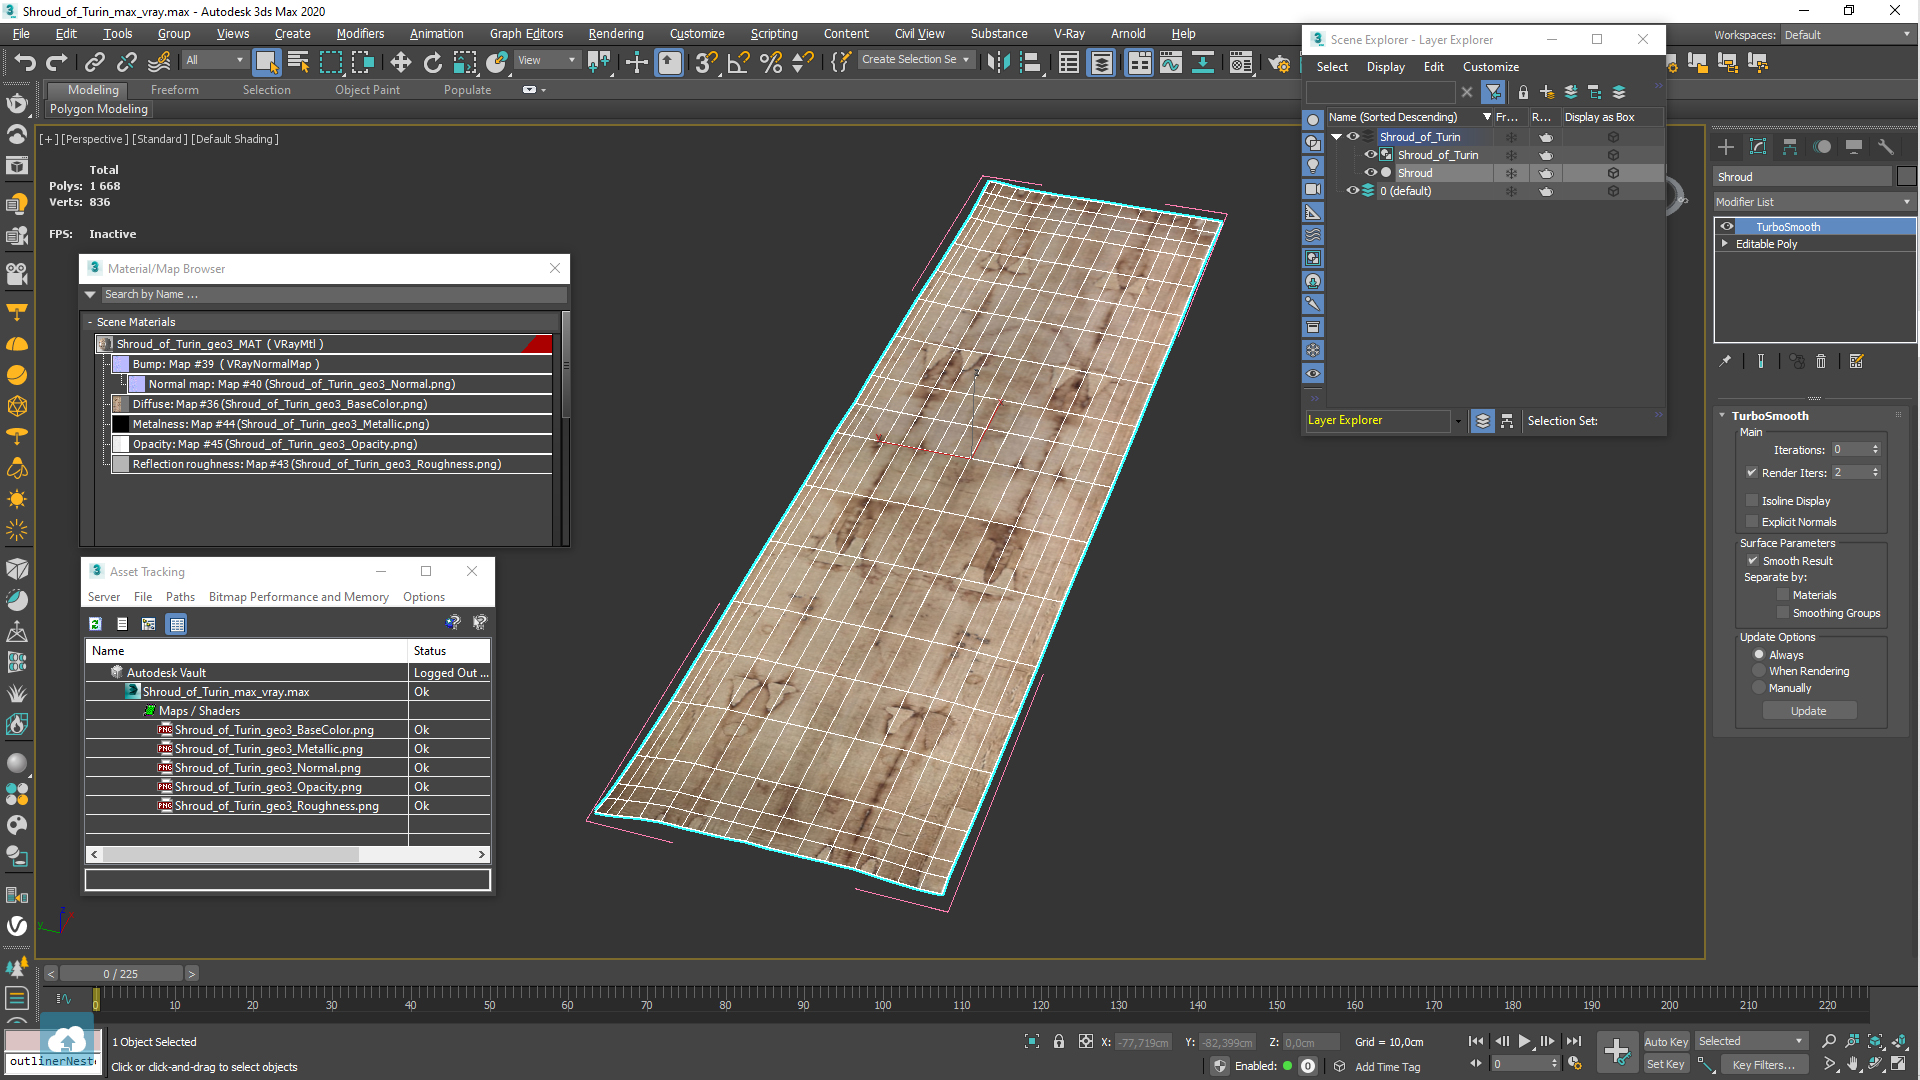Click the Search by Name field
This screenshot has width=1920, height=1080.
click(333, 295)
